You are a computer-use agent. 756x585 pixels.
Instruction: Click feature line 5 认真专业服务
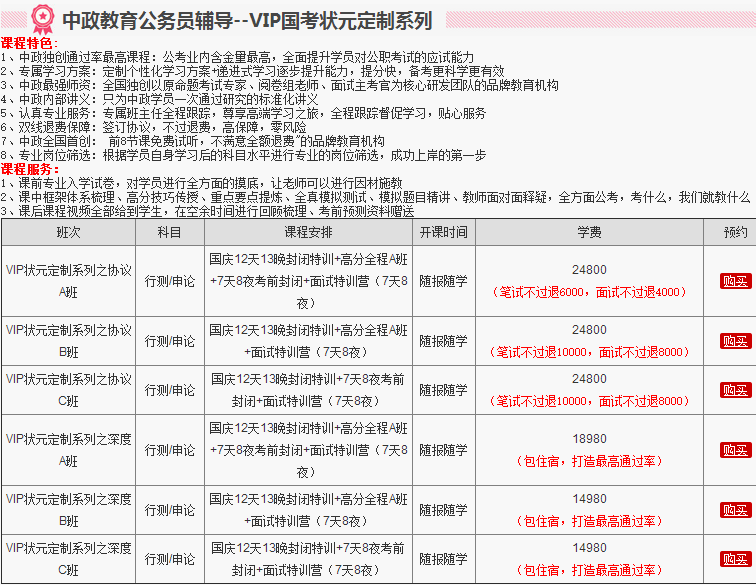point(243,114)
